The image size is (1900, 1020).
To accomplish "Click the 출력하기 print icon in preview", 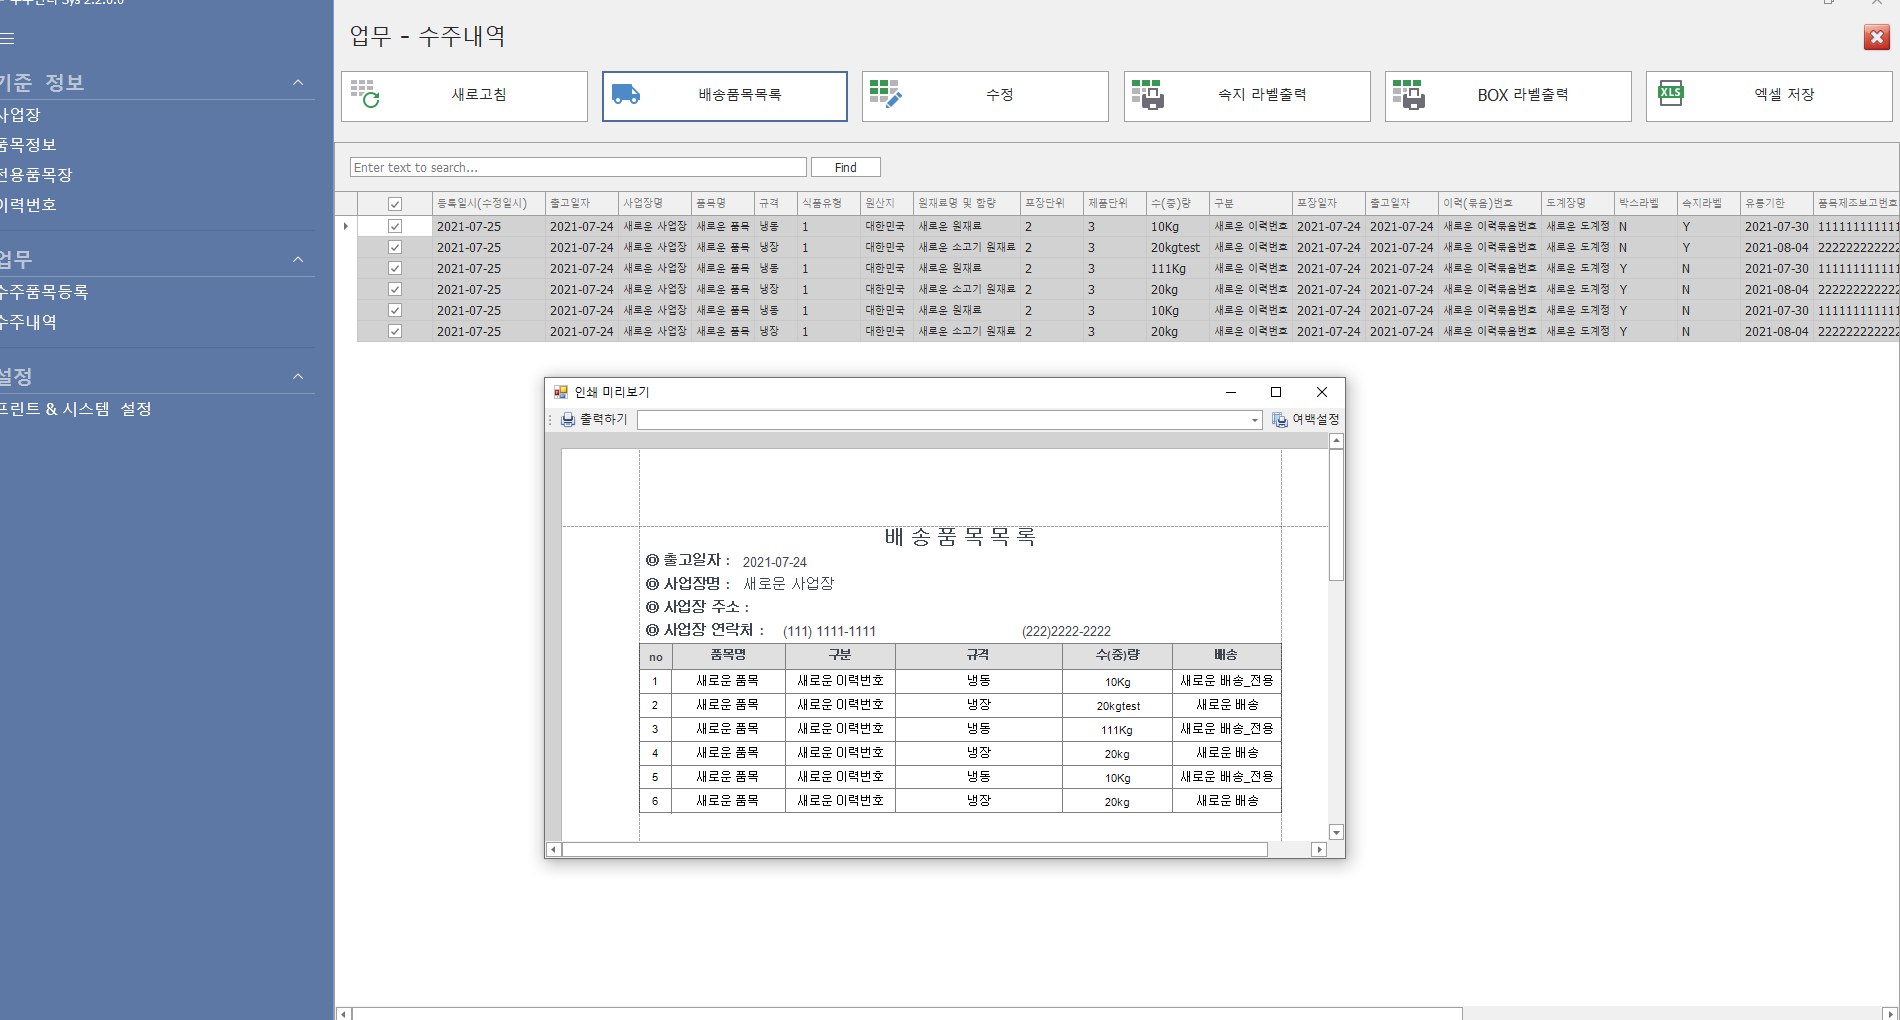I will (x=568, y=420).
